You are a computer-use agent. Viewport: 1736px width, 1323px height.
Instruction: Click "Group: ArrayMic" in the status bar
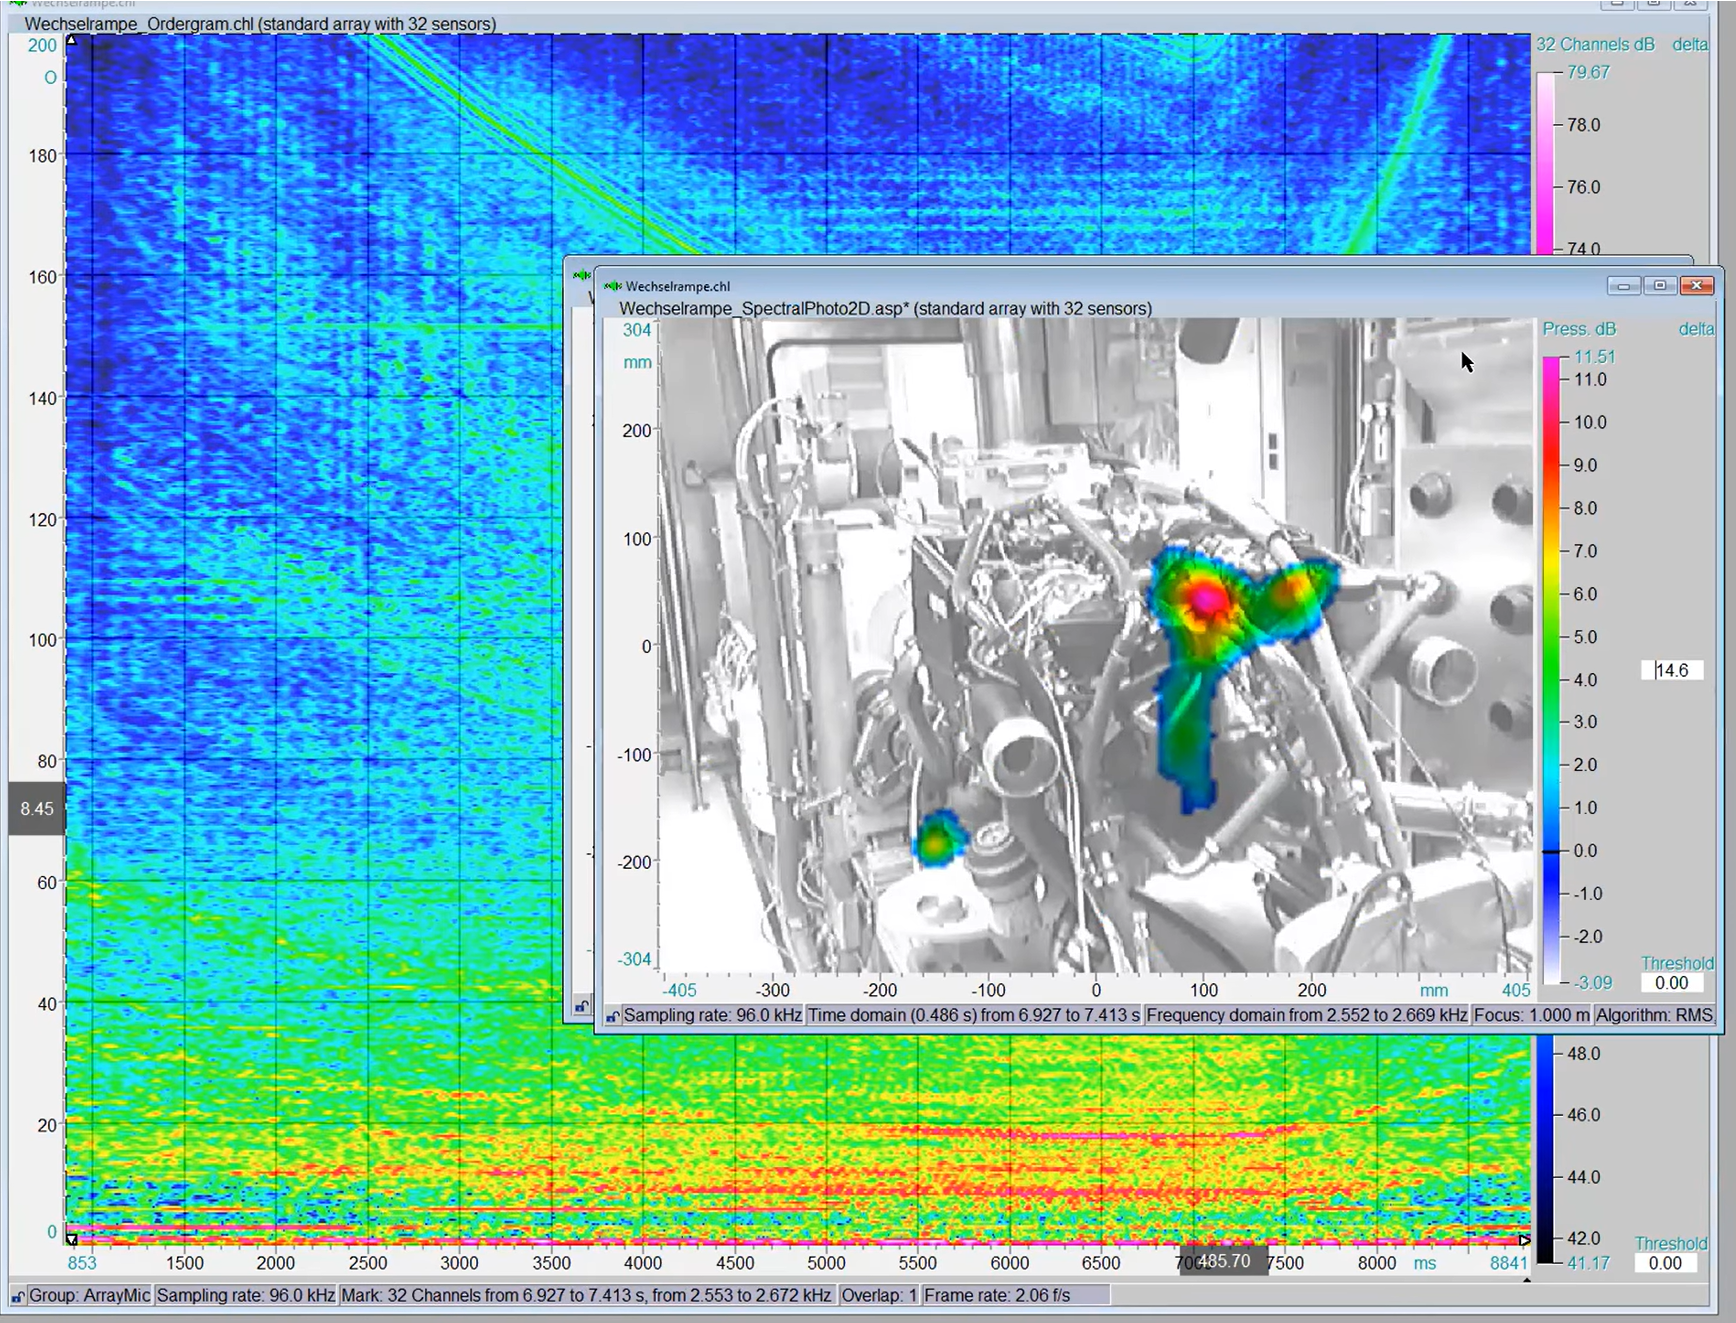coord(89,1296)
